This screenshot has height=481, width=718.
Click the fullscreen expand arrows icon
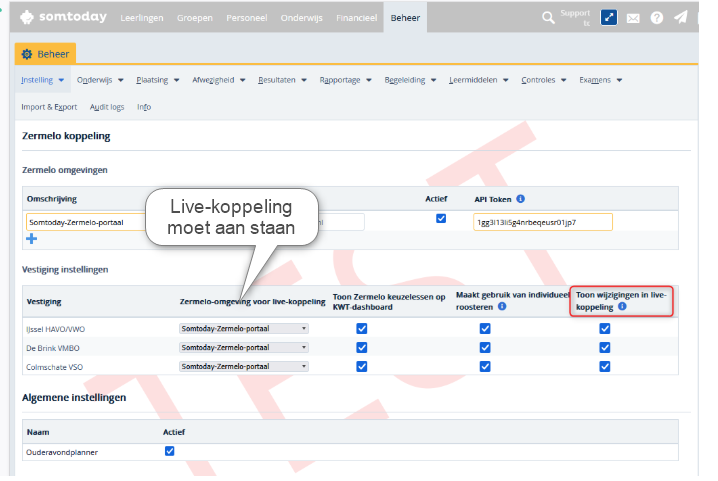[609, 18]
